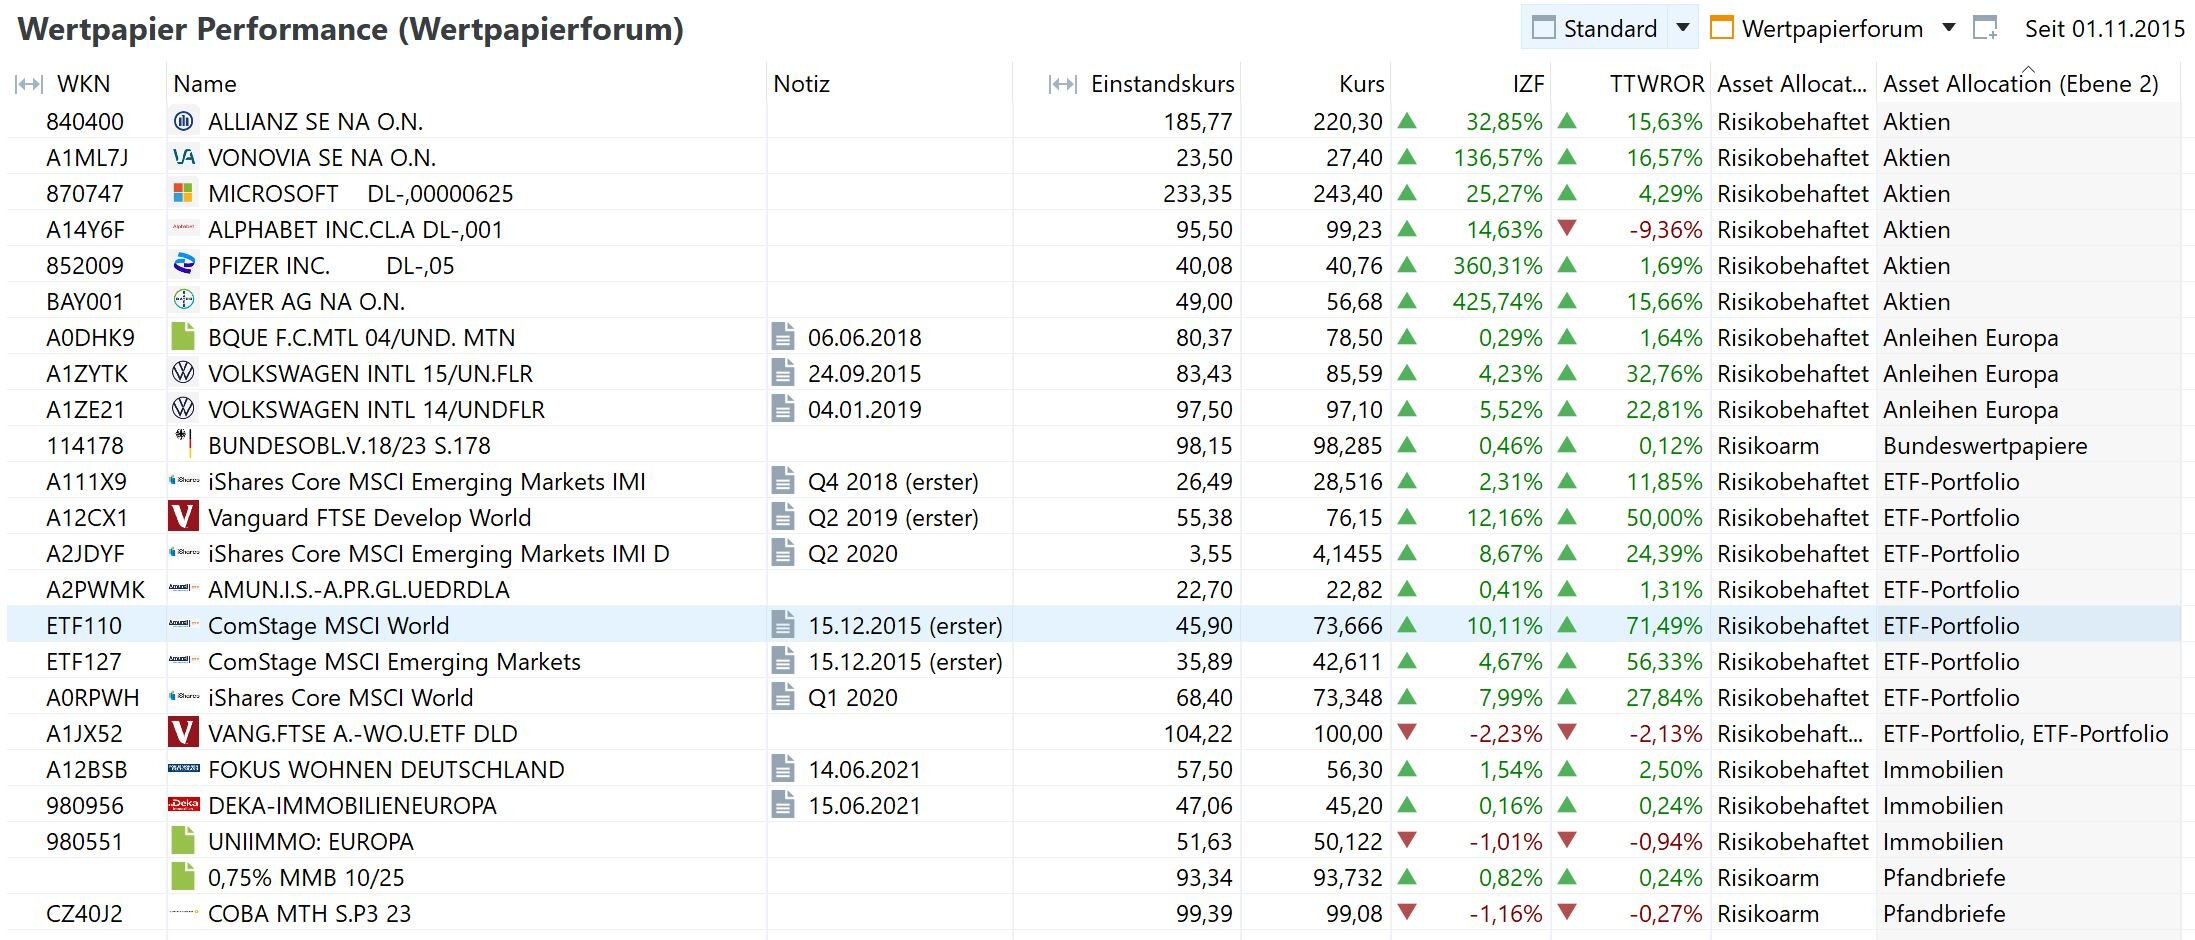2195x940 pixels.
Task: Select the Wertpapierforum view button
Action: (1818, 29)
